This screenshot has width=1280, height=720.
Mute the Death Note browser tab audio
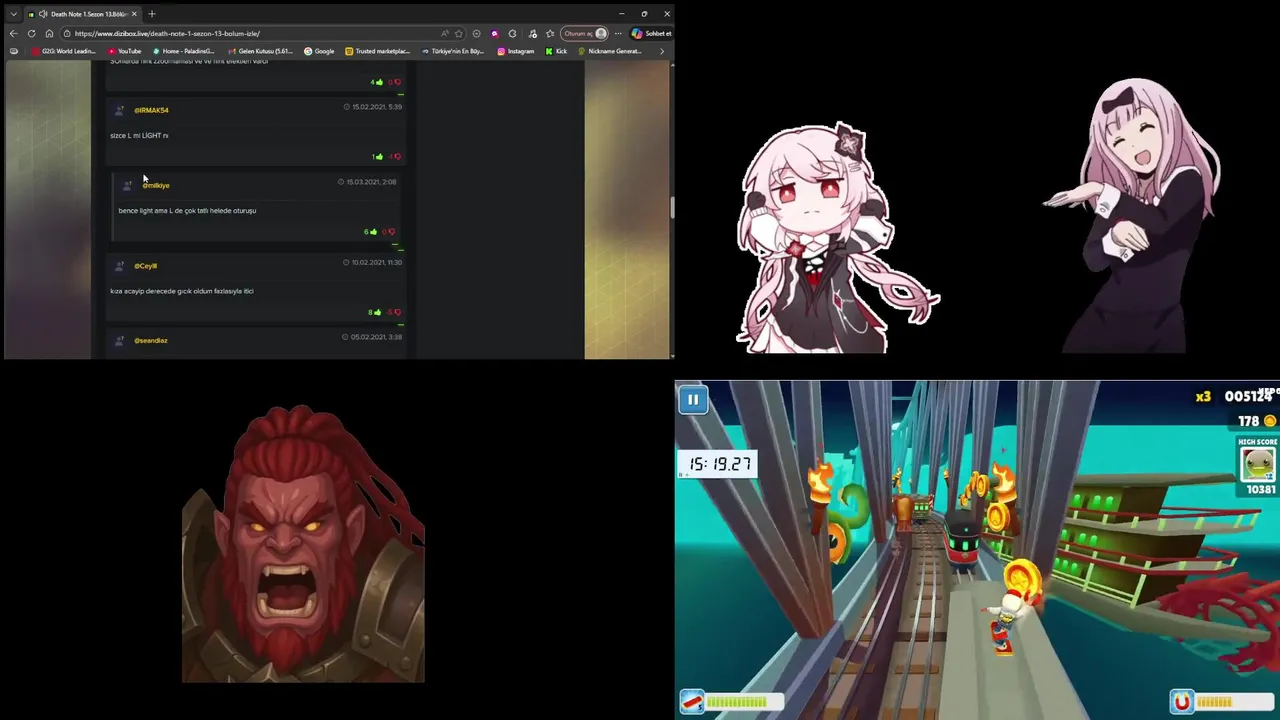[43, 14]
